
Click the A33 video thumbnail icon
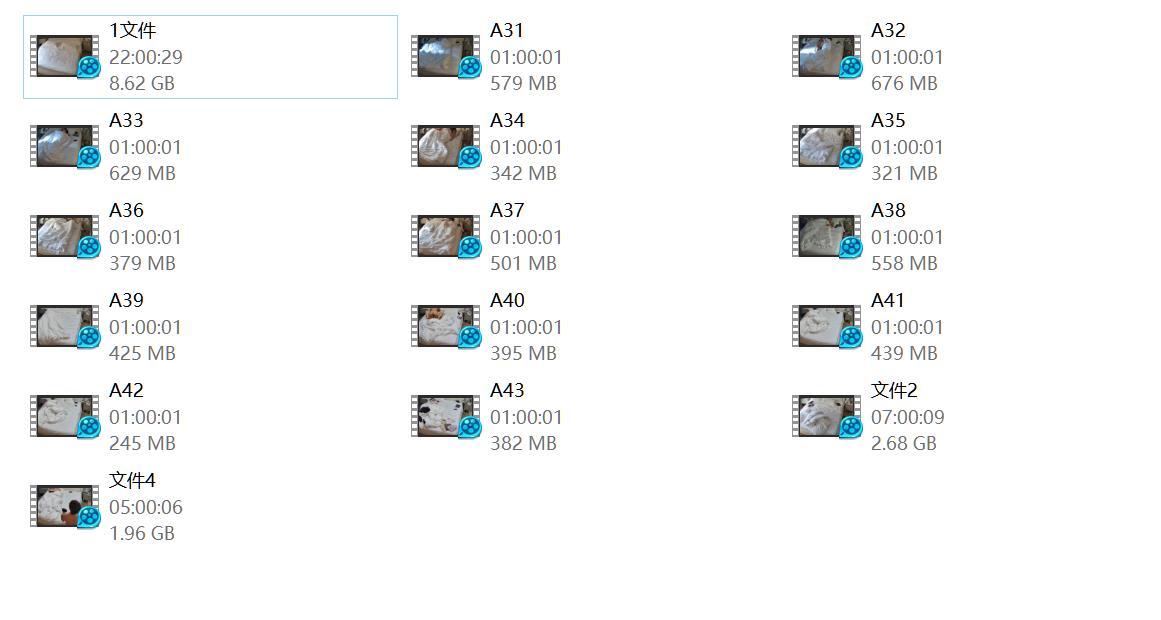coord(64,147)
